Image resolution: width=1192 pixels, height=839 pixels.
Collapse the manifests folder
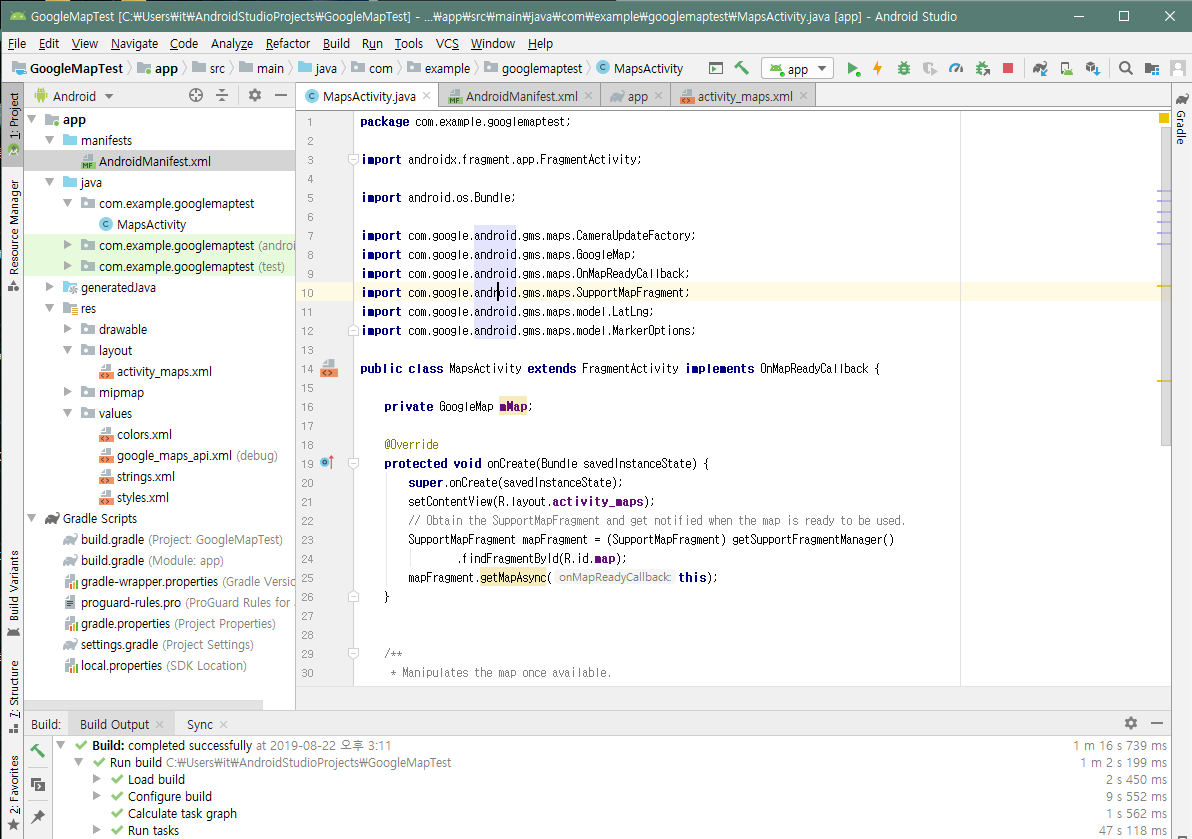point(49,140)
